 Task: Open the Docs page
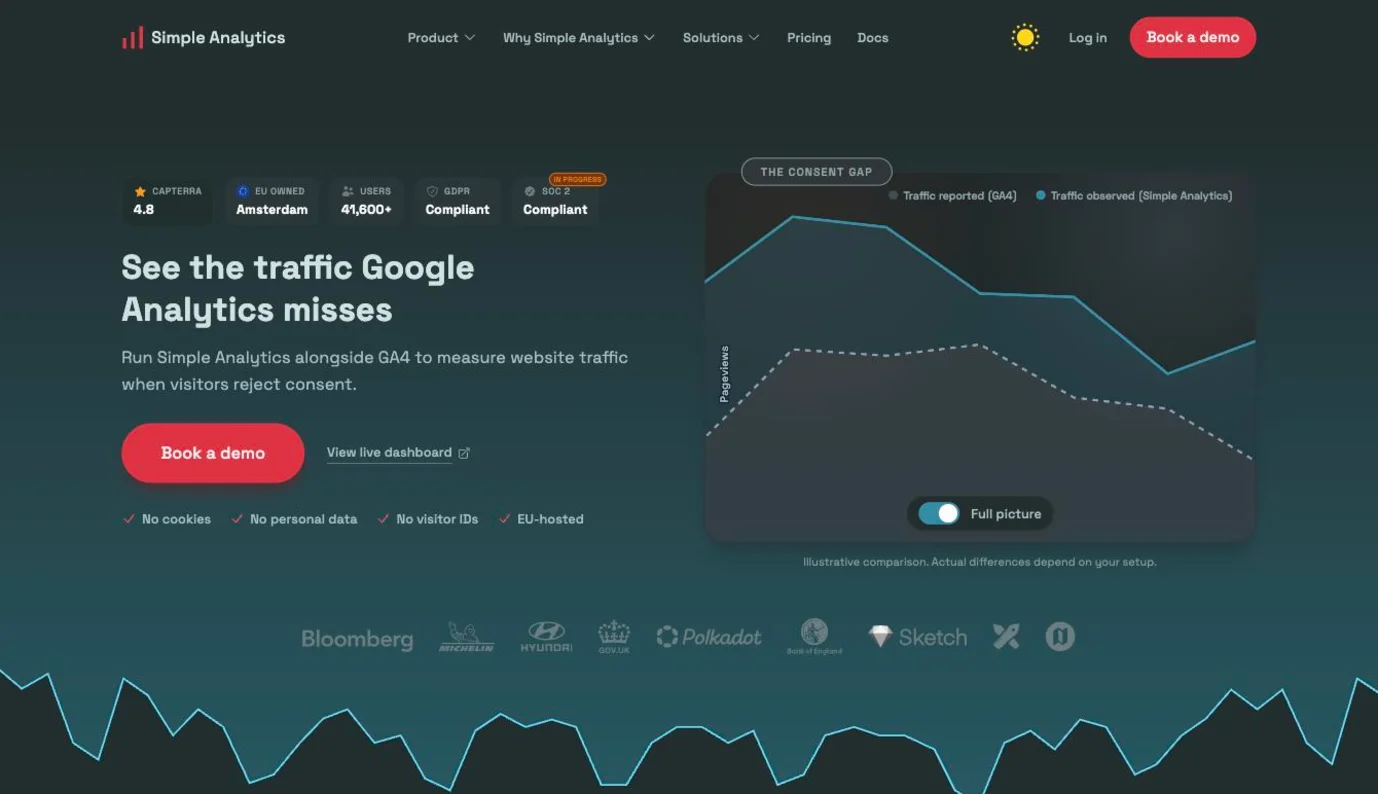pyautogui.click(x=873, y=38)
